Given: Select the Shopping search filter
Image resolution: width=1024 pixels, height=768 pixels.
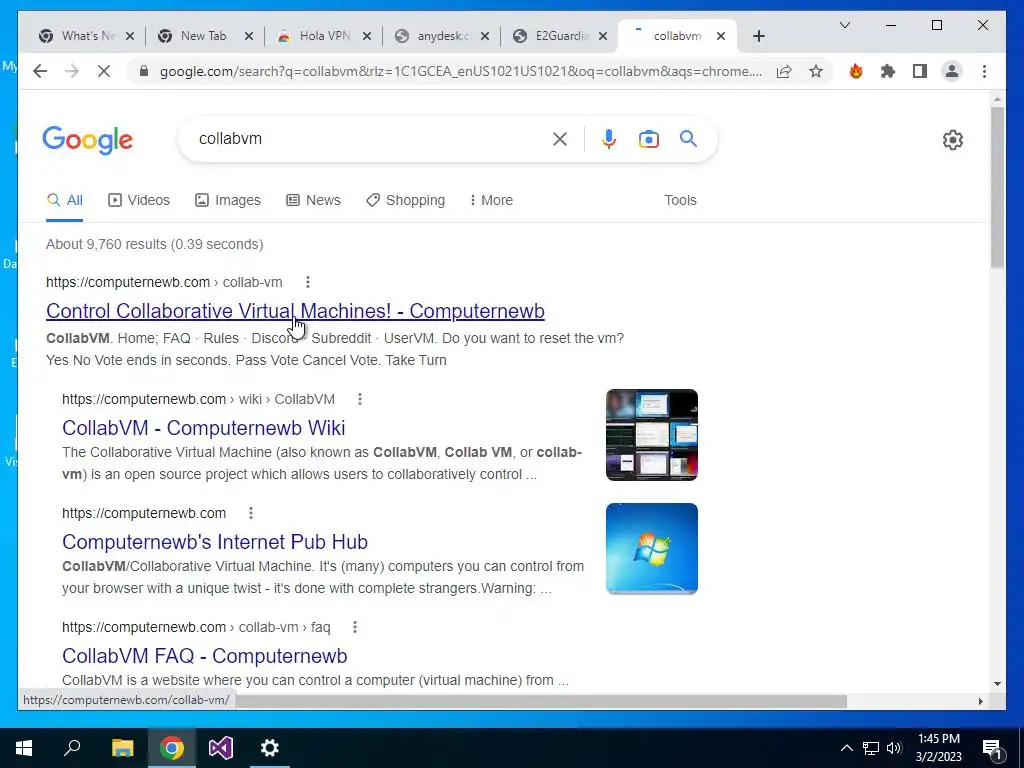Looking at the screenshot, I should [x=406, y=200].
